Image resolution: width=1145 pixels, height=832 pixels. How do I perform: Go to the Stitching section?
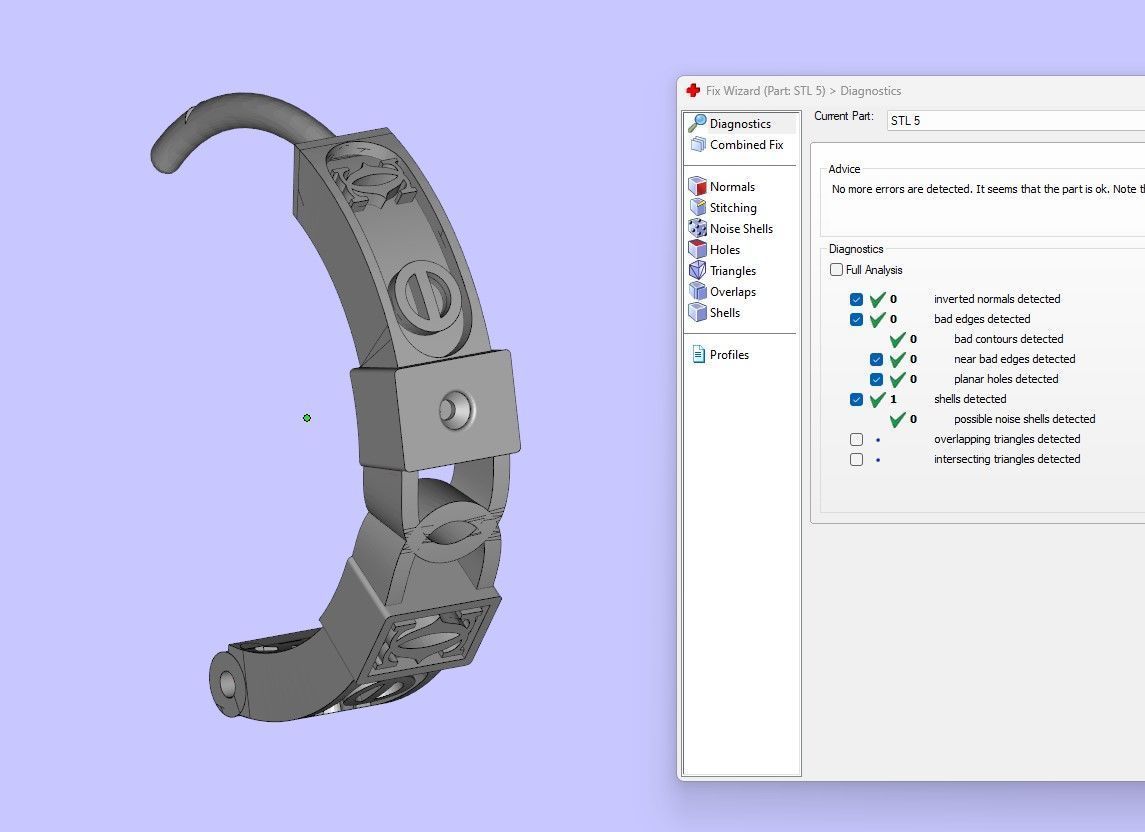coord(733,207)
